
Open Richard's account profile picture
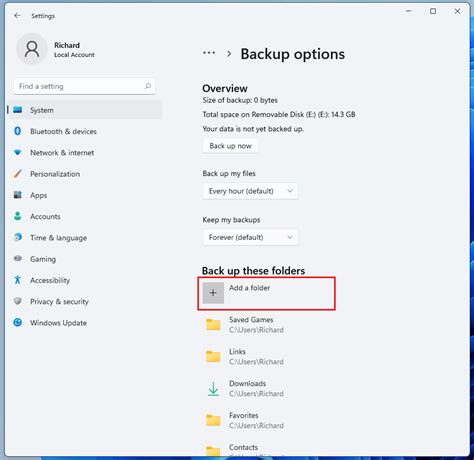[32, 49]
